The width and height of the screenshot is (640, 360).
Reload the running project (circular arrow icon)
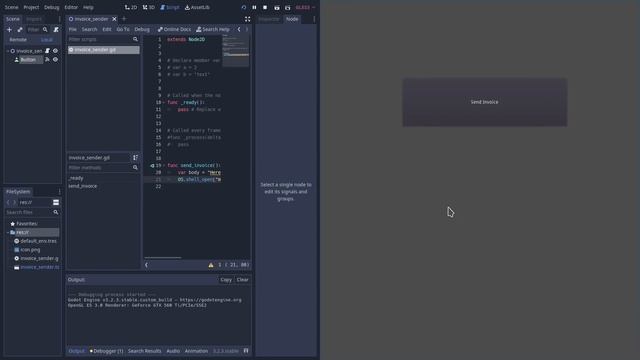click(244, 7)
